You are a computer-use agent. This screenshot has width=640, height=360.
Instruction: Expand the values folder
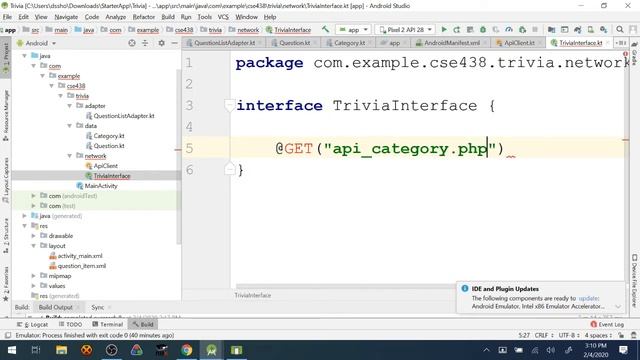coord(34,286)
